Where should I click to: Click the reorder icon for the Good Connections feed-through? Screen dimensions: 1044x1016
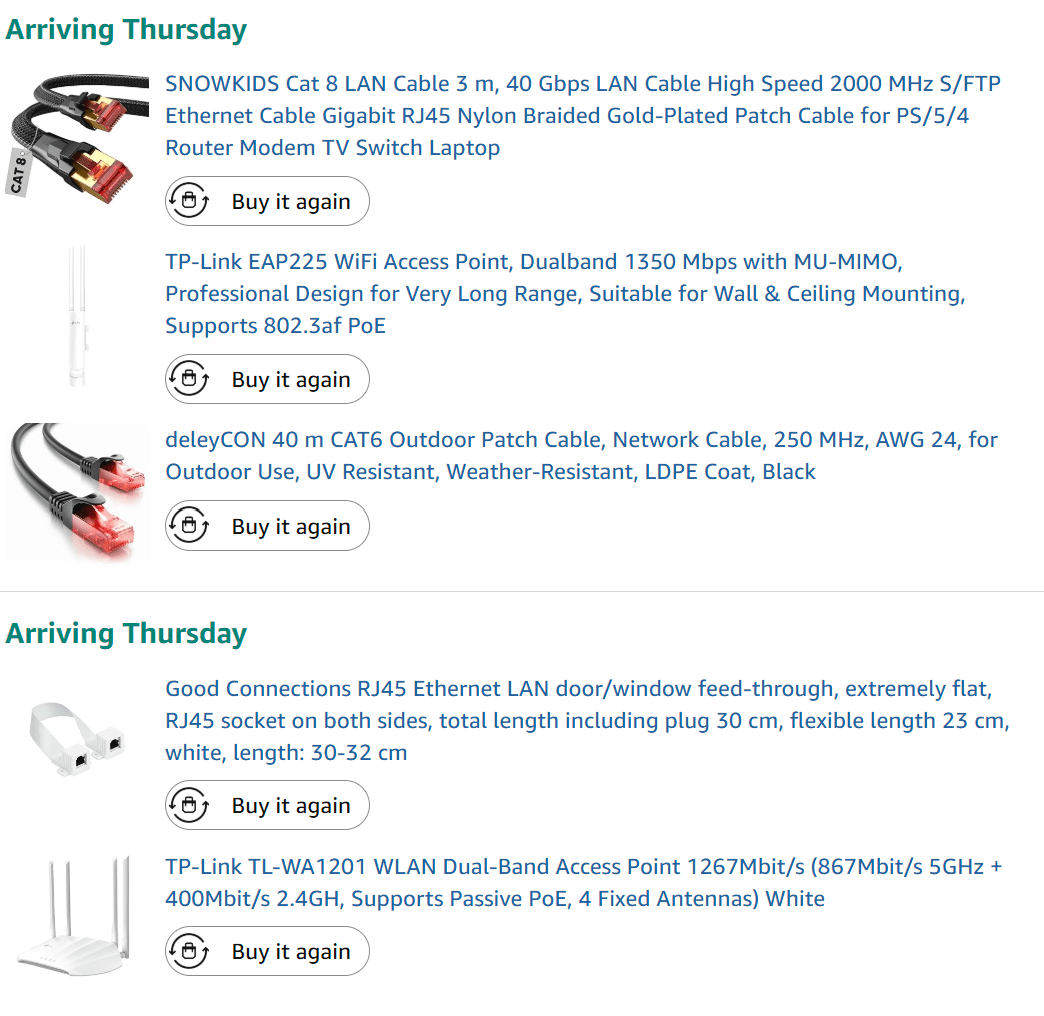click(x=189, y=805)
